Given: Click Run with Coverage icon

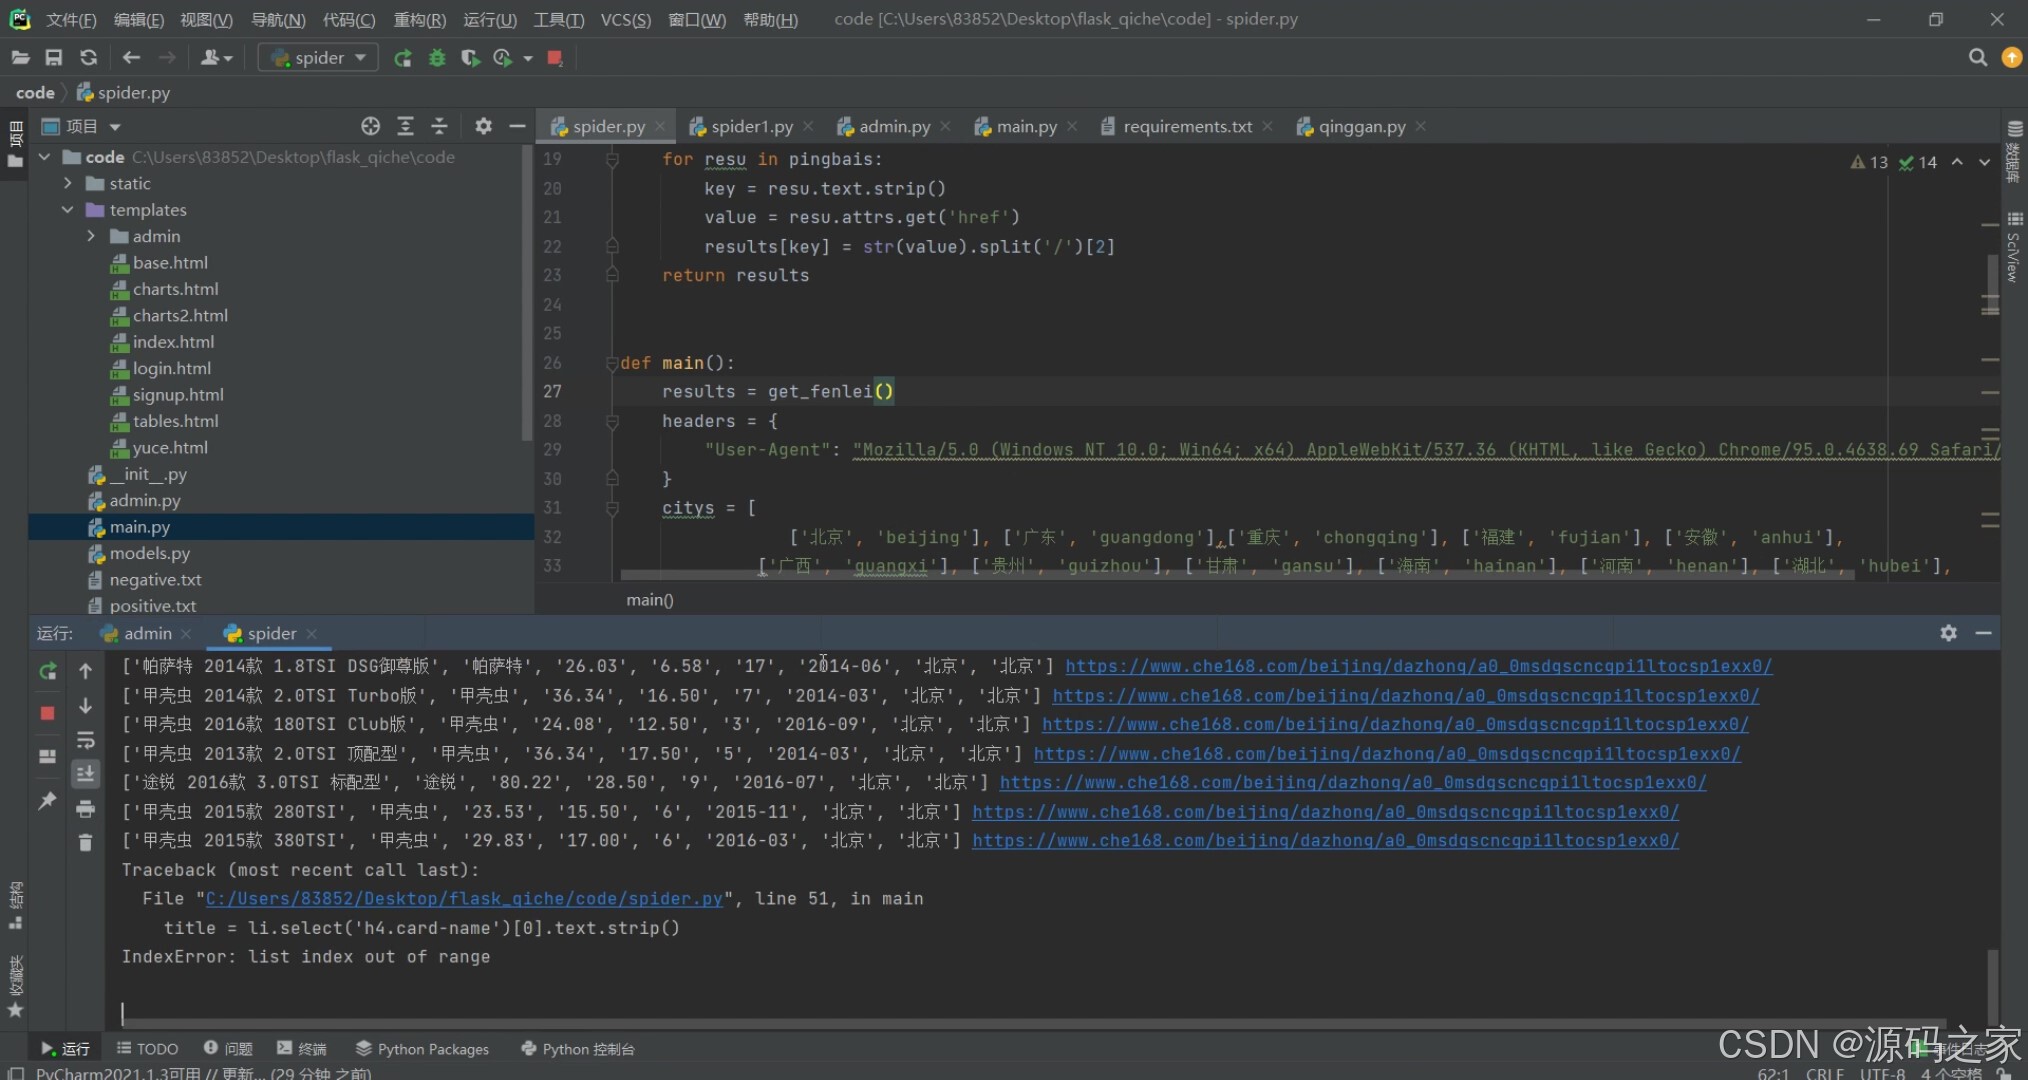Looking at the screenshot, I should pyautogui.click(x=469, y=58).
